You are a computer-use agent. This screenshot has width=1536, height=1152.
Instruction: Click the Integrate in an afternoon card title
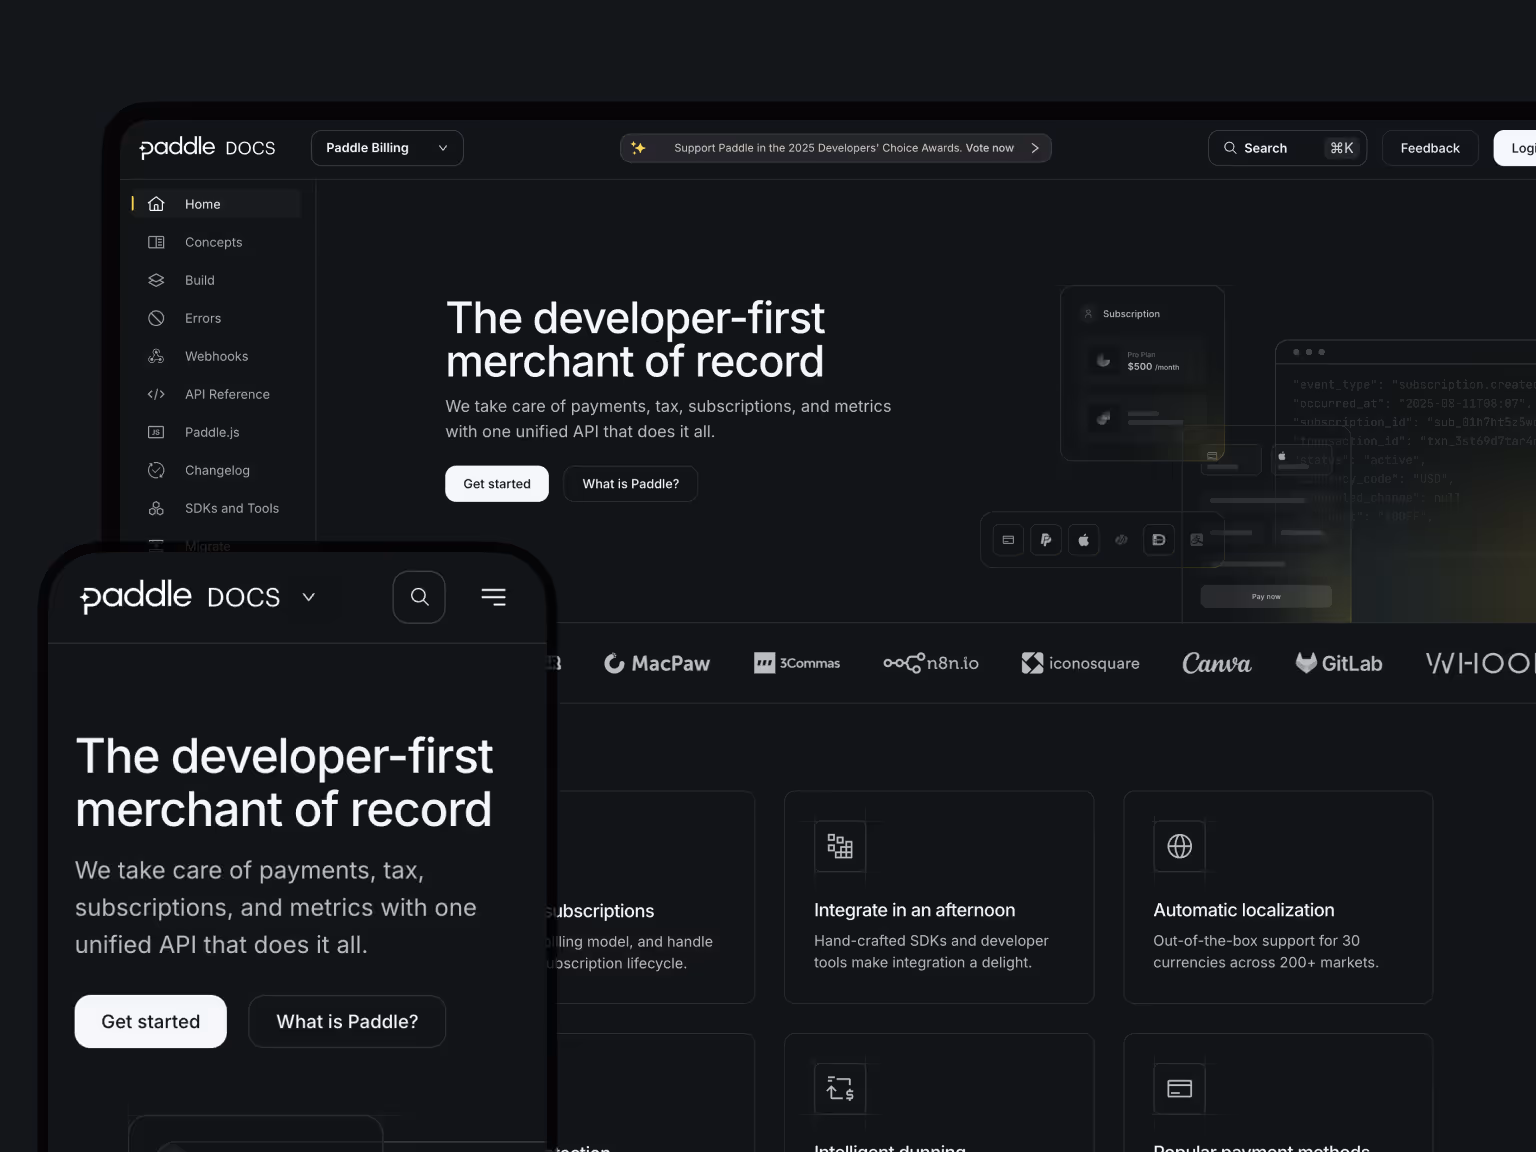tap(914, 910)
